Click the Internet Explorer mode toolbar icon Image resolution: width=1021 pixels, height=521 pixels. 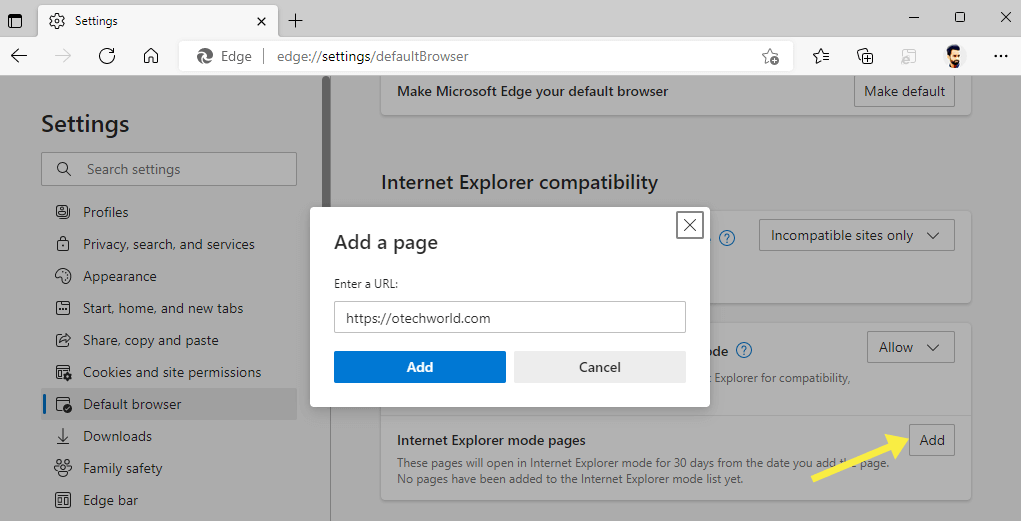(x=908, y=57)
